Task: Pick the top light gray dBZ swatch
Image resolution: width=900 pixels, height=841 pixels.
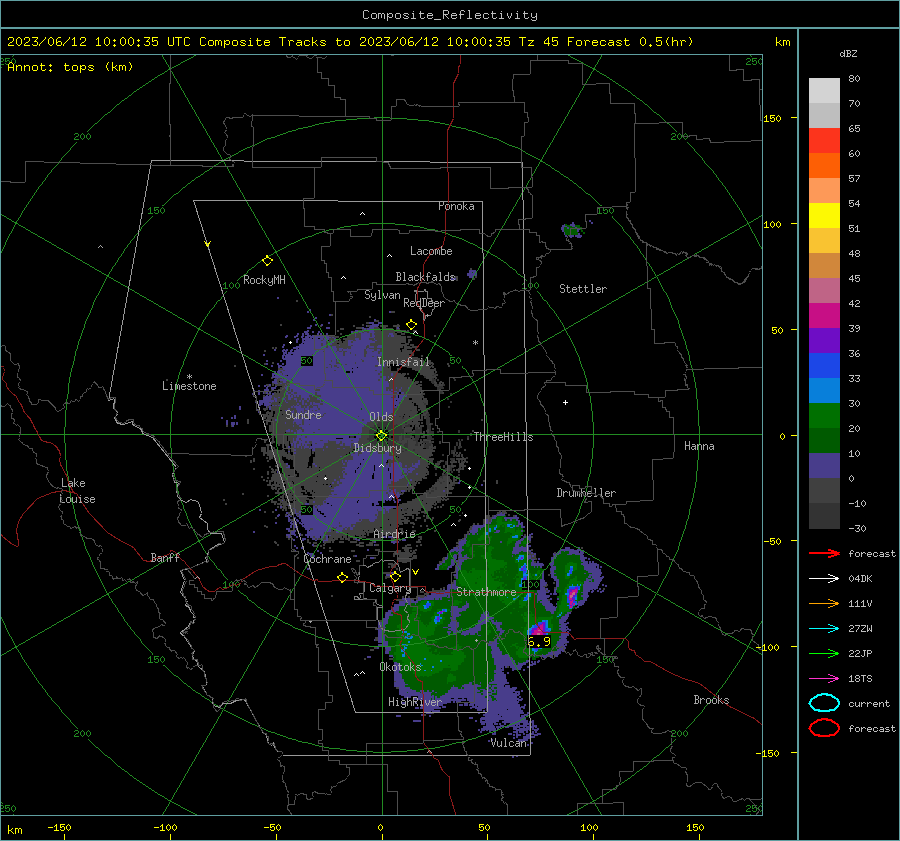Action: (x=824, y=91)
